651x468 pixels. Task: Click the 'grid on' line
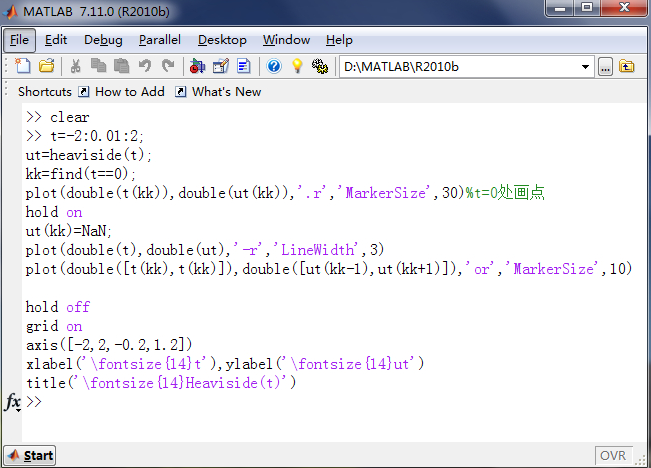[54, 326]
